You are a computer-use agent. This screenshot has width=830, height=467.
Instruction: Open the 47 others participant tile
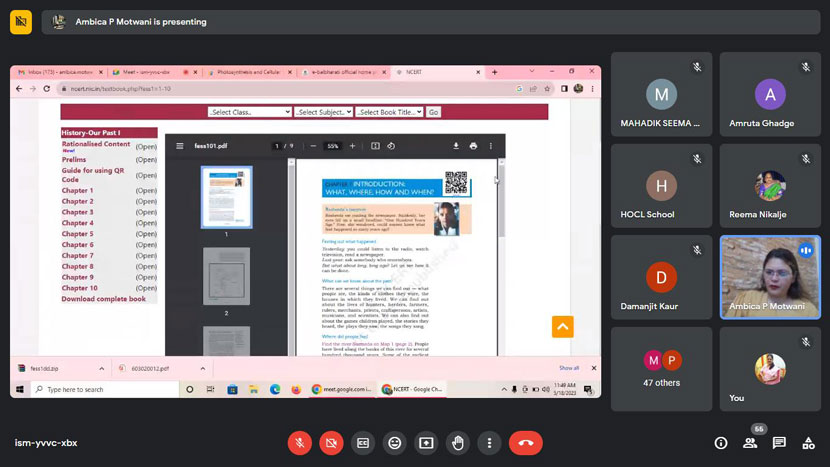[x=662, y=369]
